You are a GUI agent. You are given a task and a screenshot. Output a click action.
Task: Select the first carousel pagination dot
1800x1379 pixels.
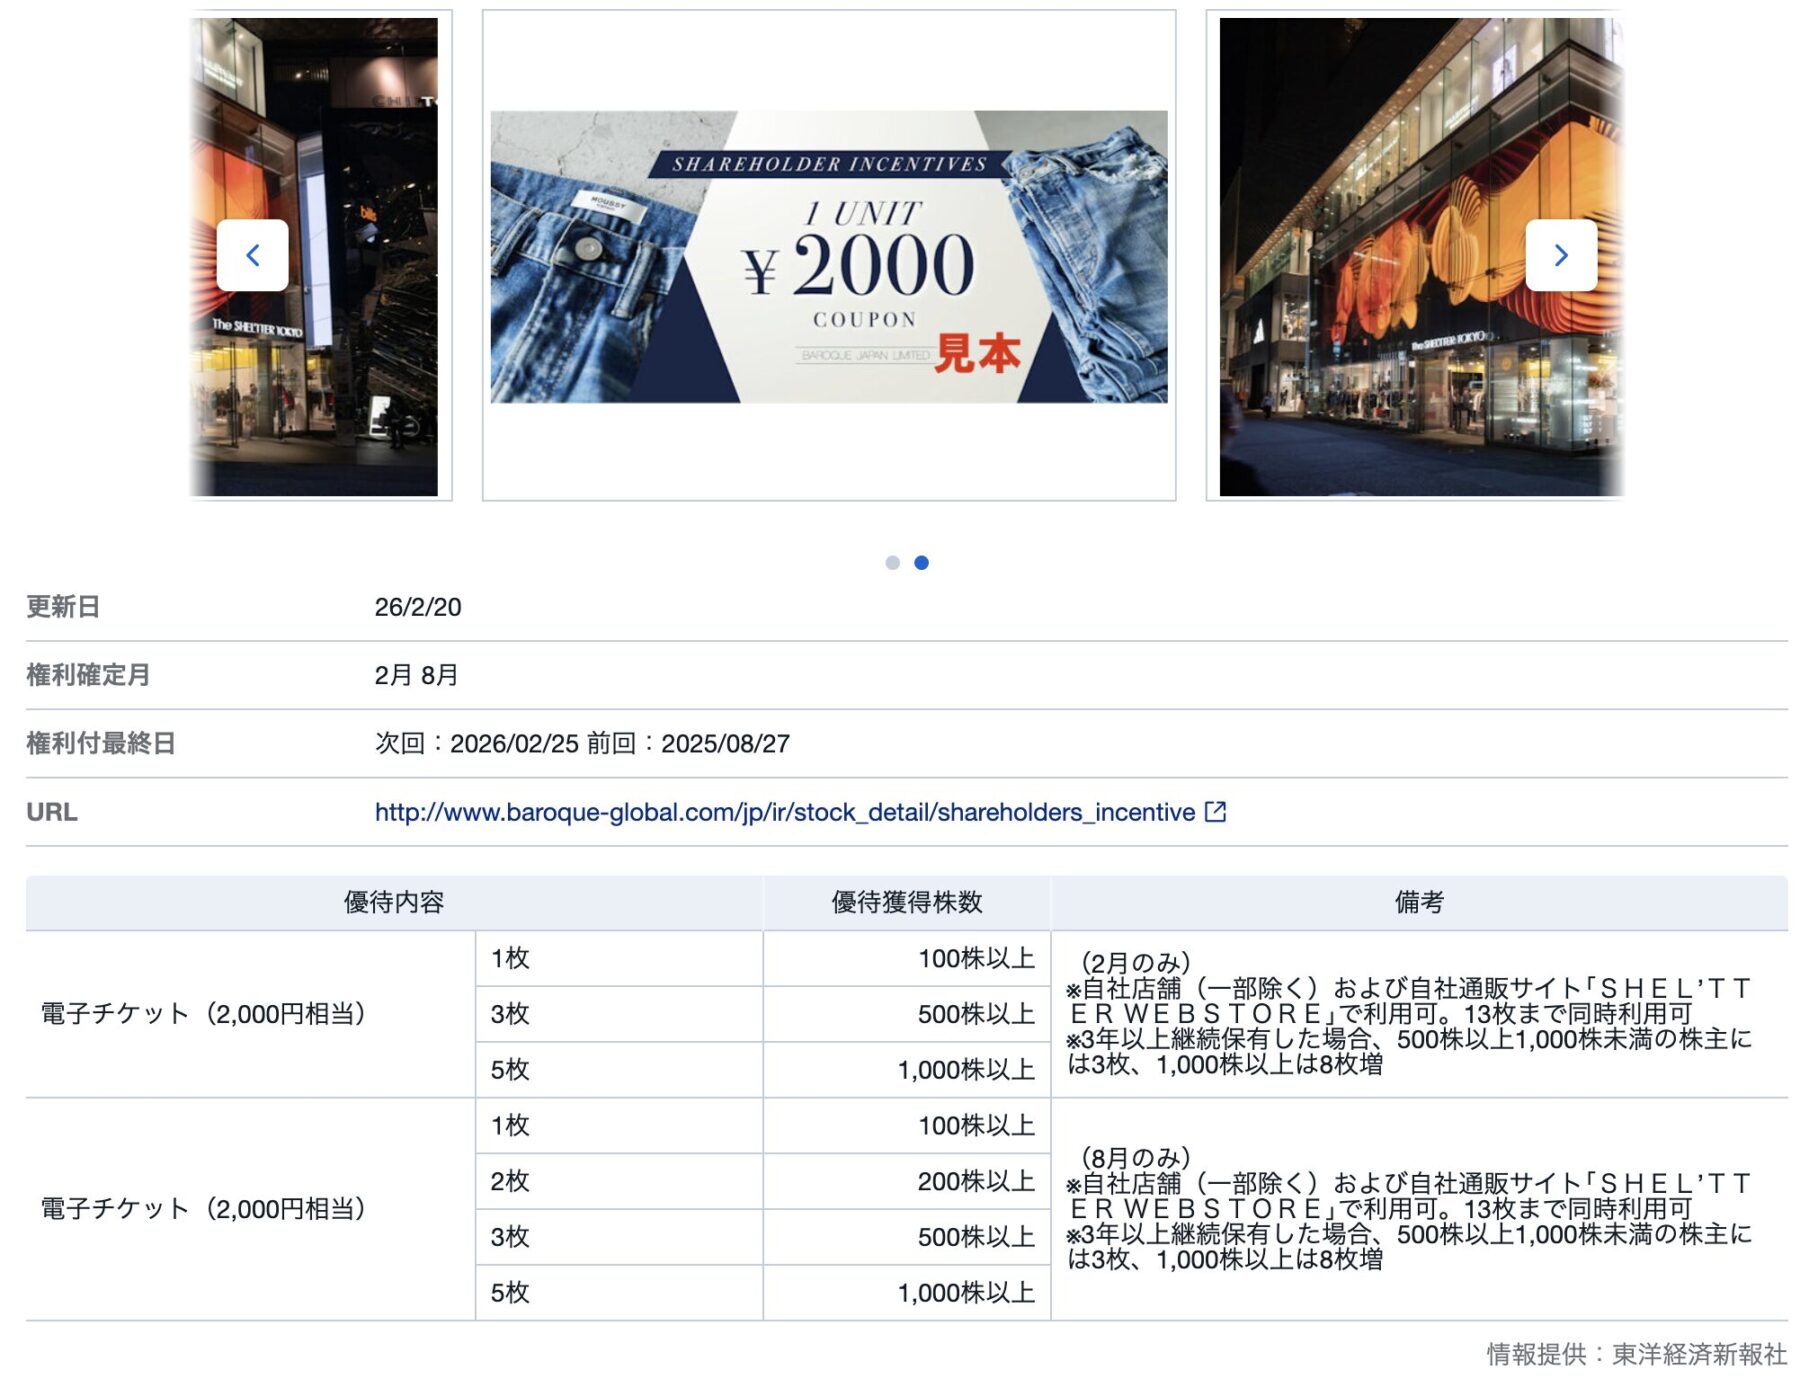click(x=892, y=563)
